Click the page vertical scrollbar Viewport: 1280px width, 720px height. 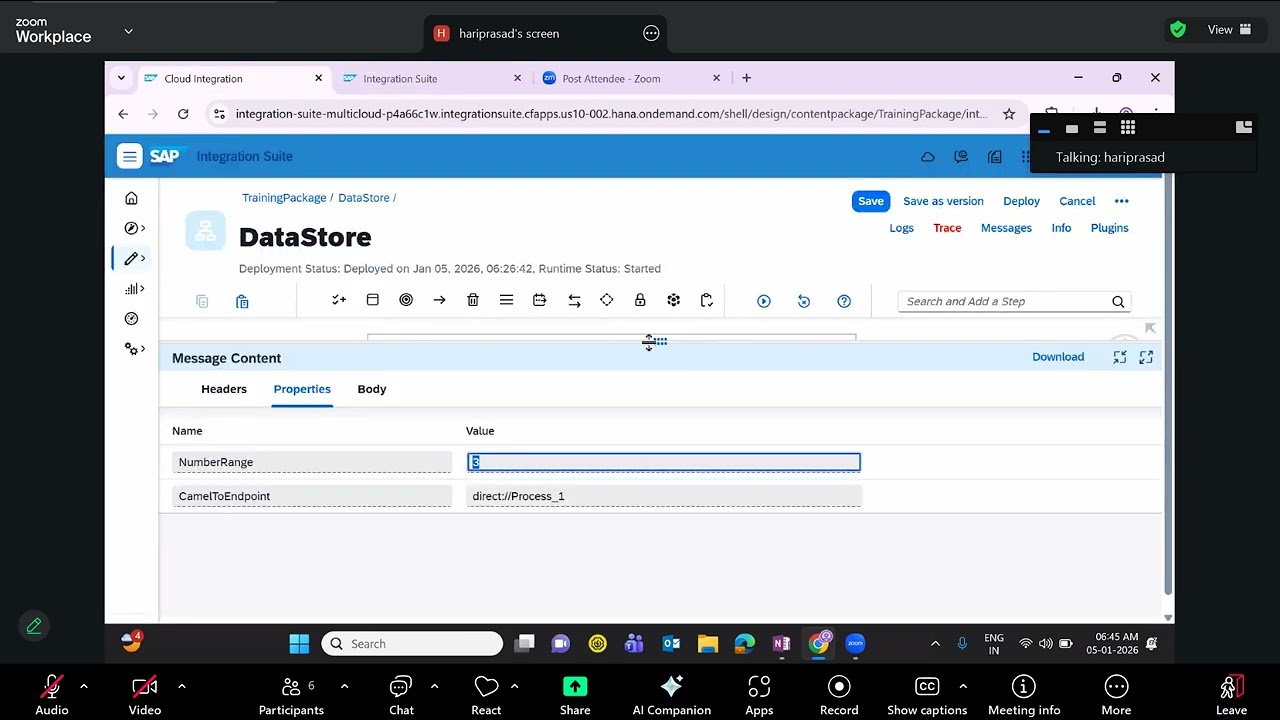click(x=1168, y=384)
